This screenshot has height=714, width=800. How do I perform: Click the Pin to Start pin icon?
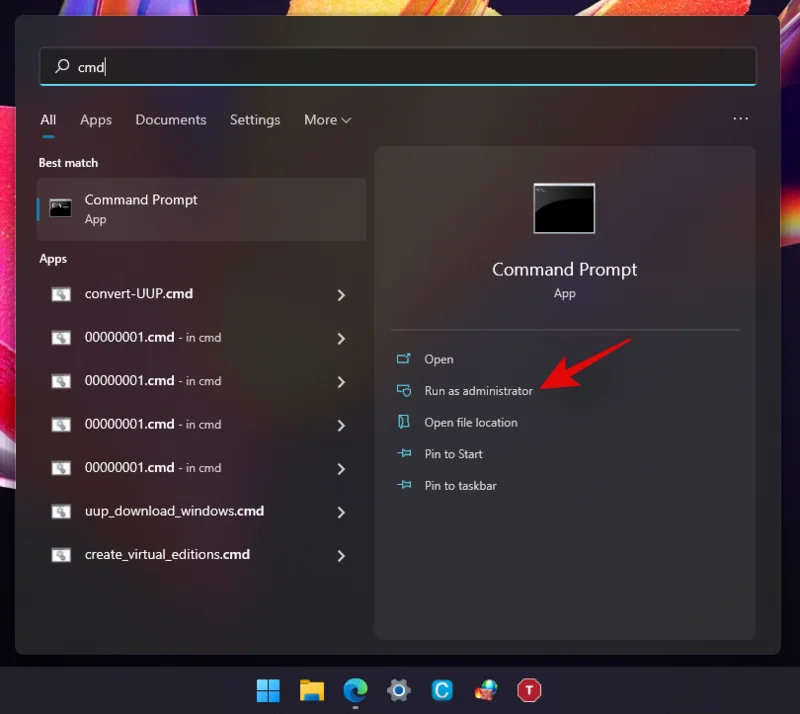pos(405,454)
